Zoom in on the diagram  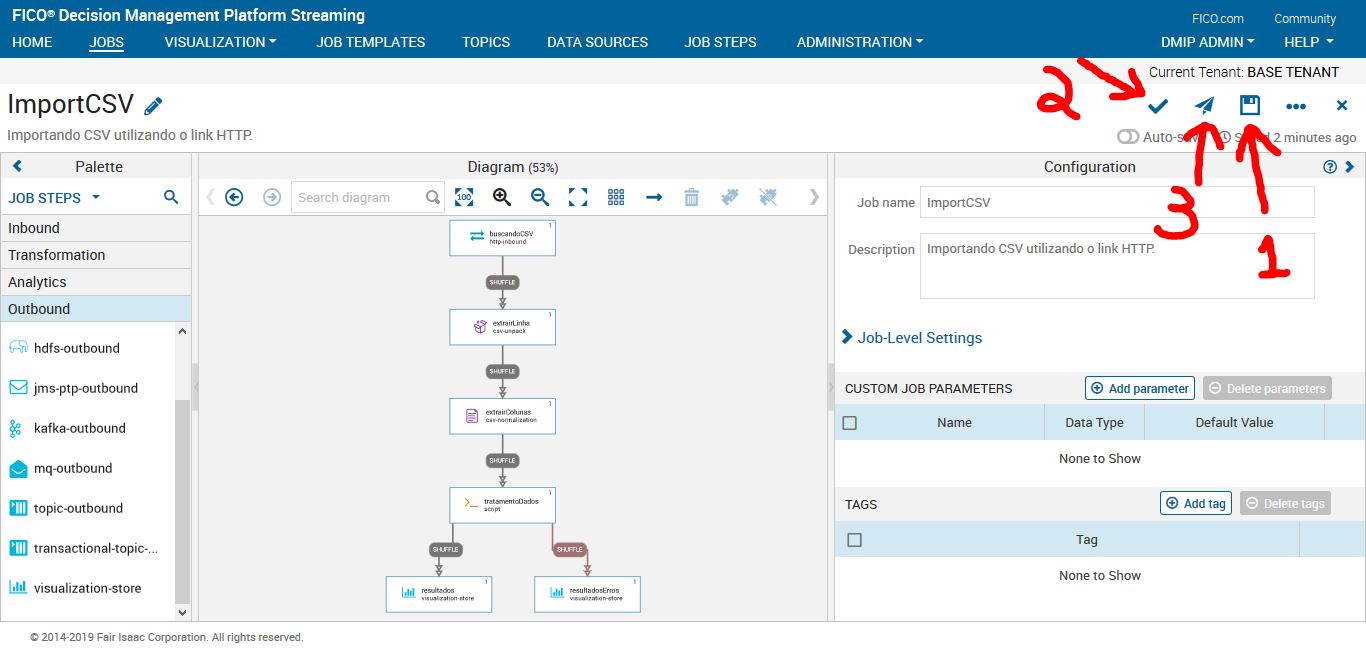pos(501,197)
